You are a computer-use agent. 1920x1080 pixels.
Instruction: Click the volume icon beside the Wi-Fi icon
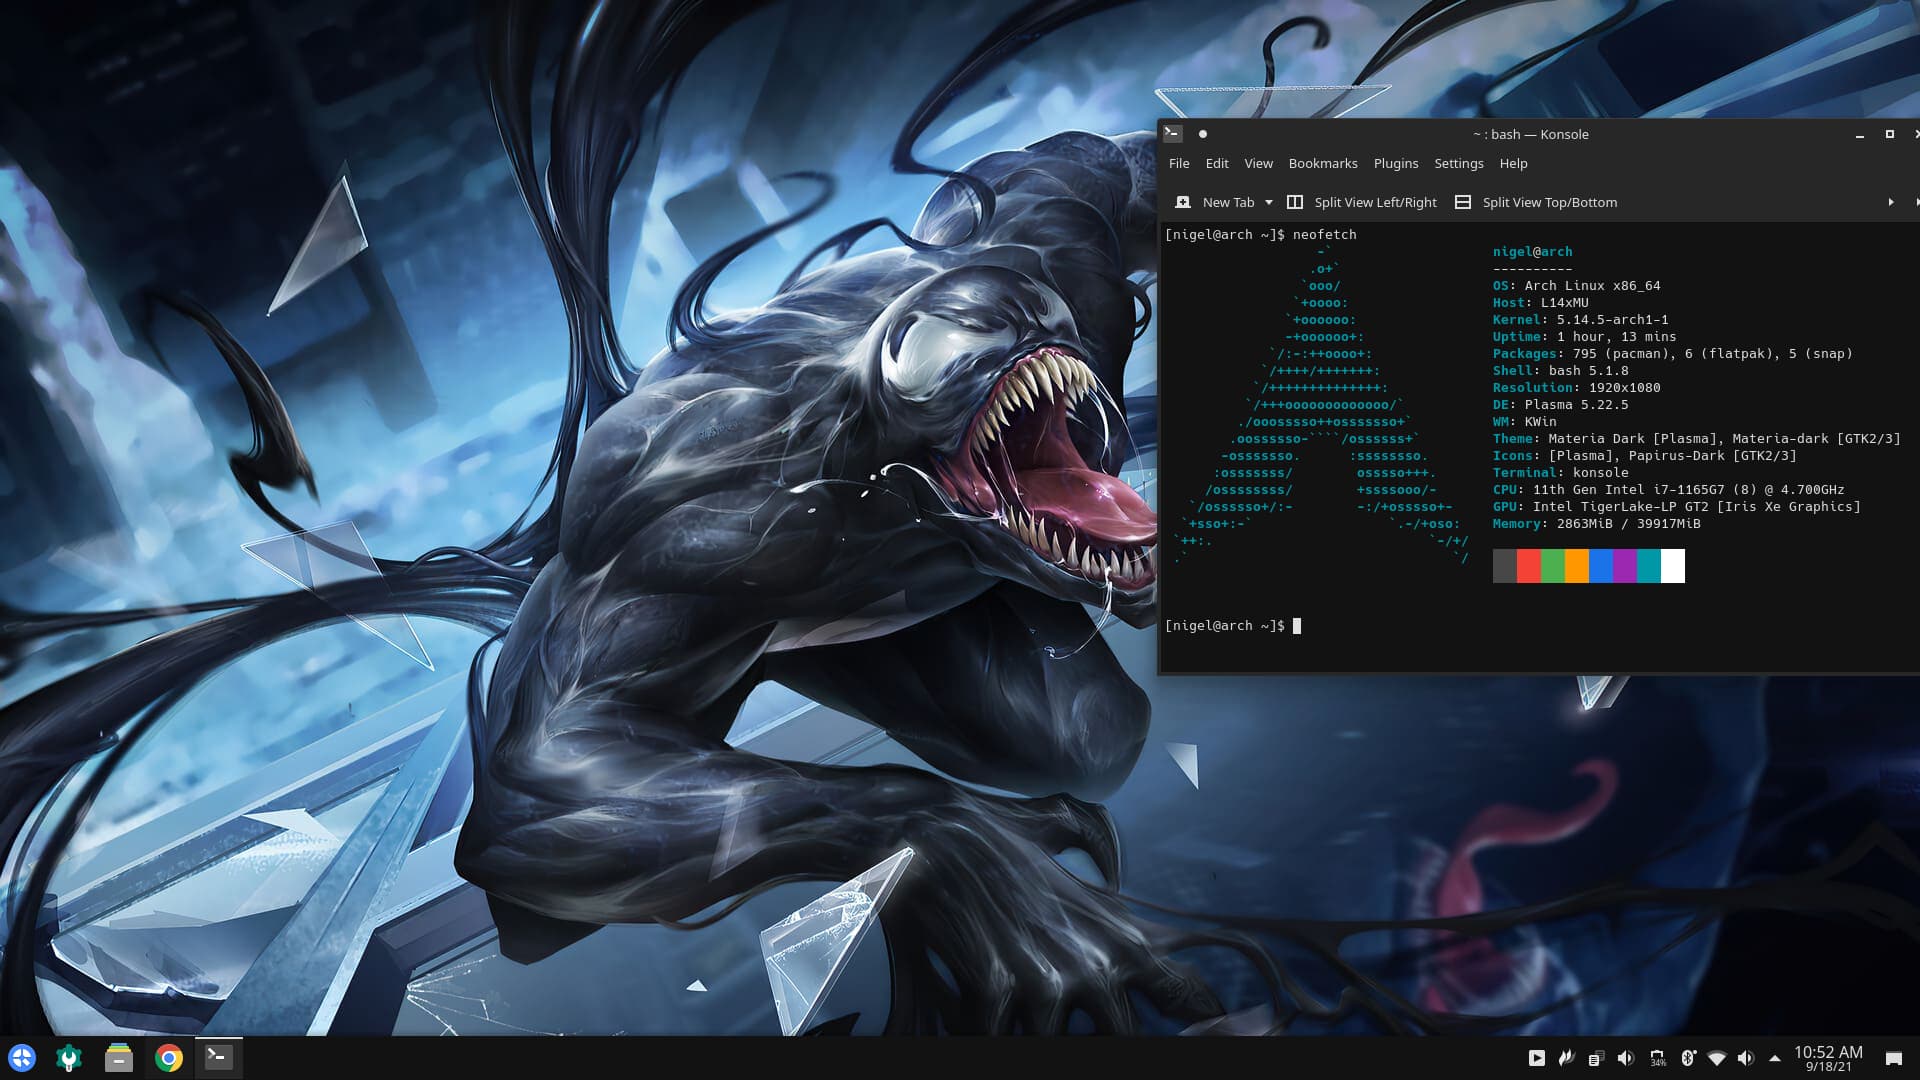tap(1746, 1058)
